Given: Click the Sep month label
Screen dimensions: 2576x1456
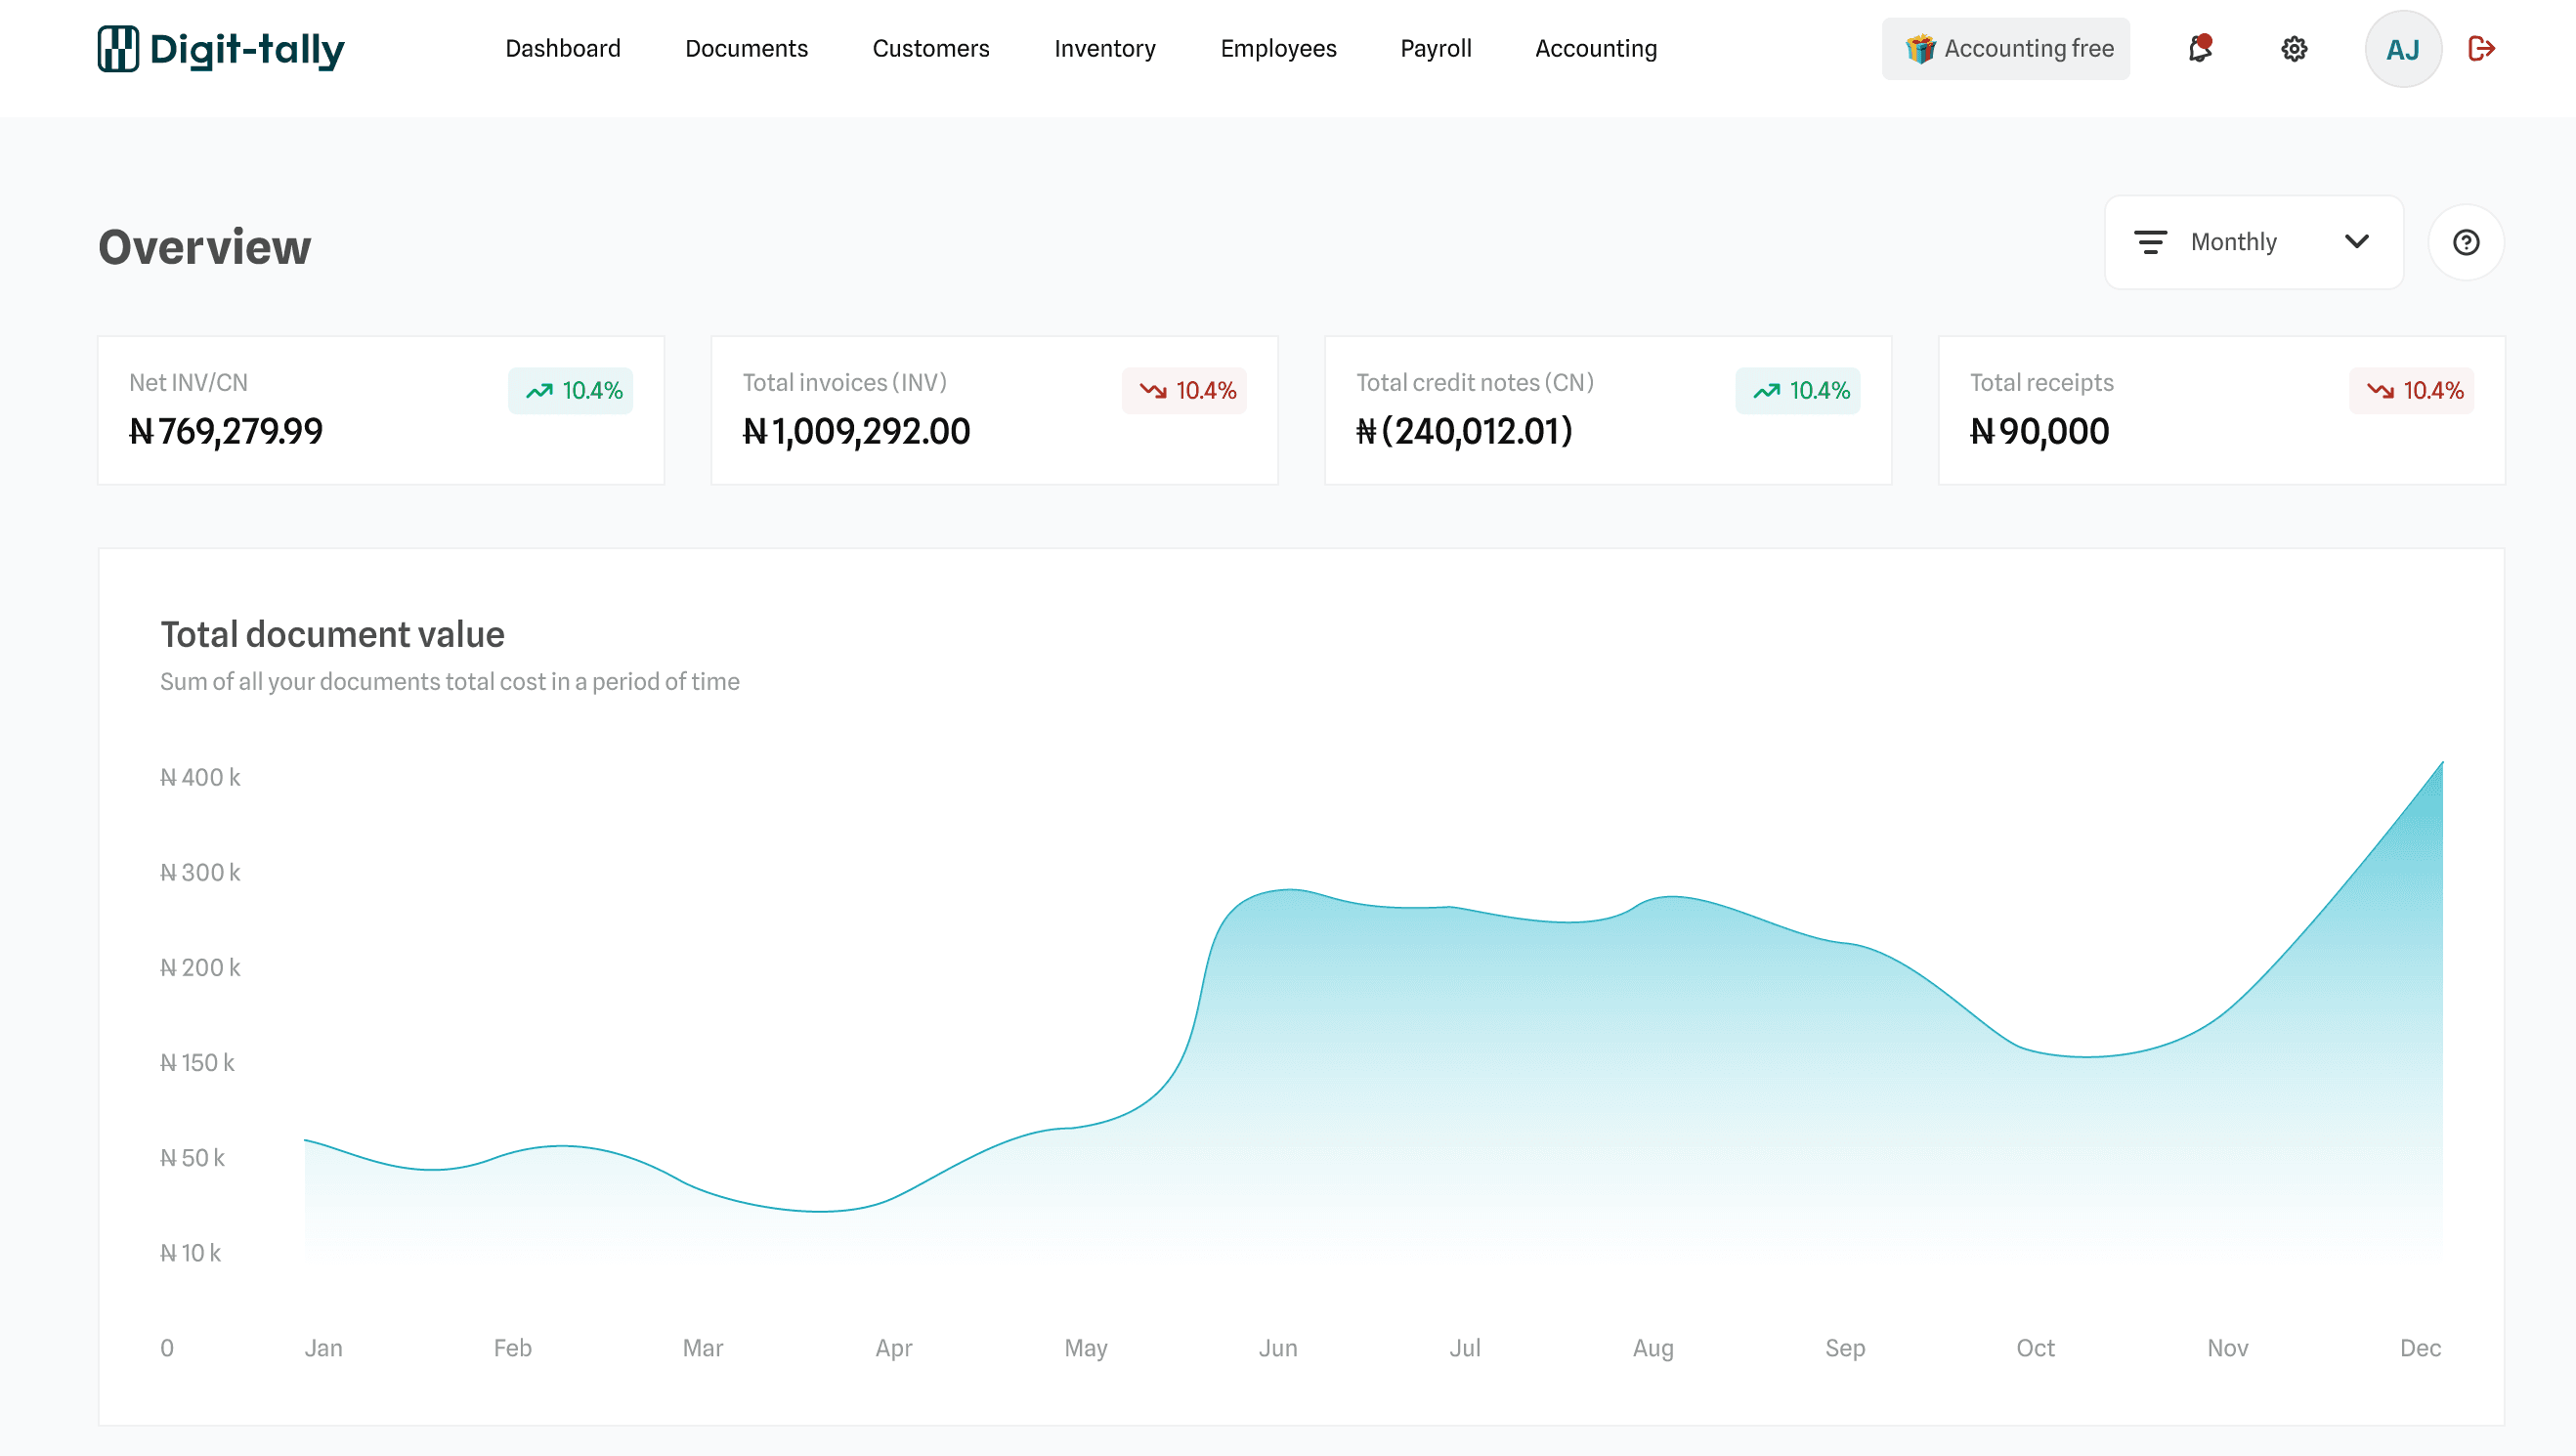Looking at the screenshot, I should [x=1844, y=1348].
